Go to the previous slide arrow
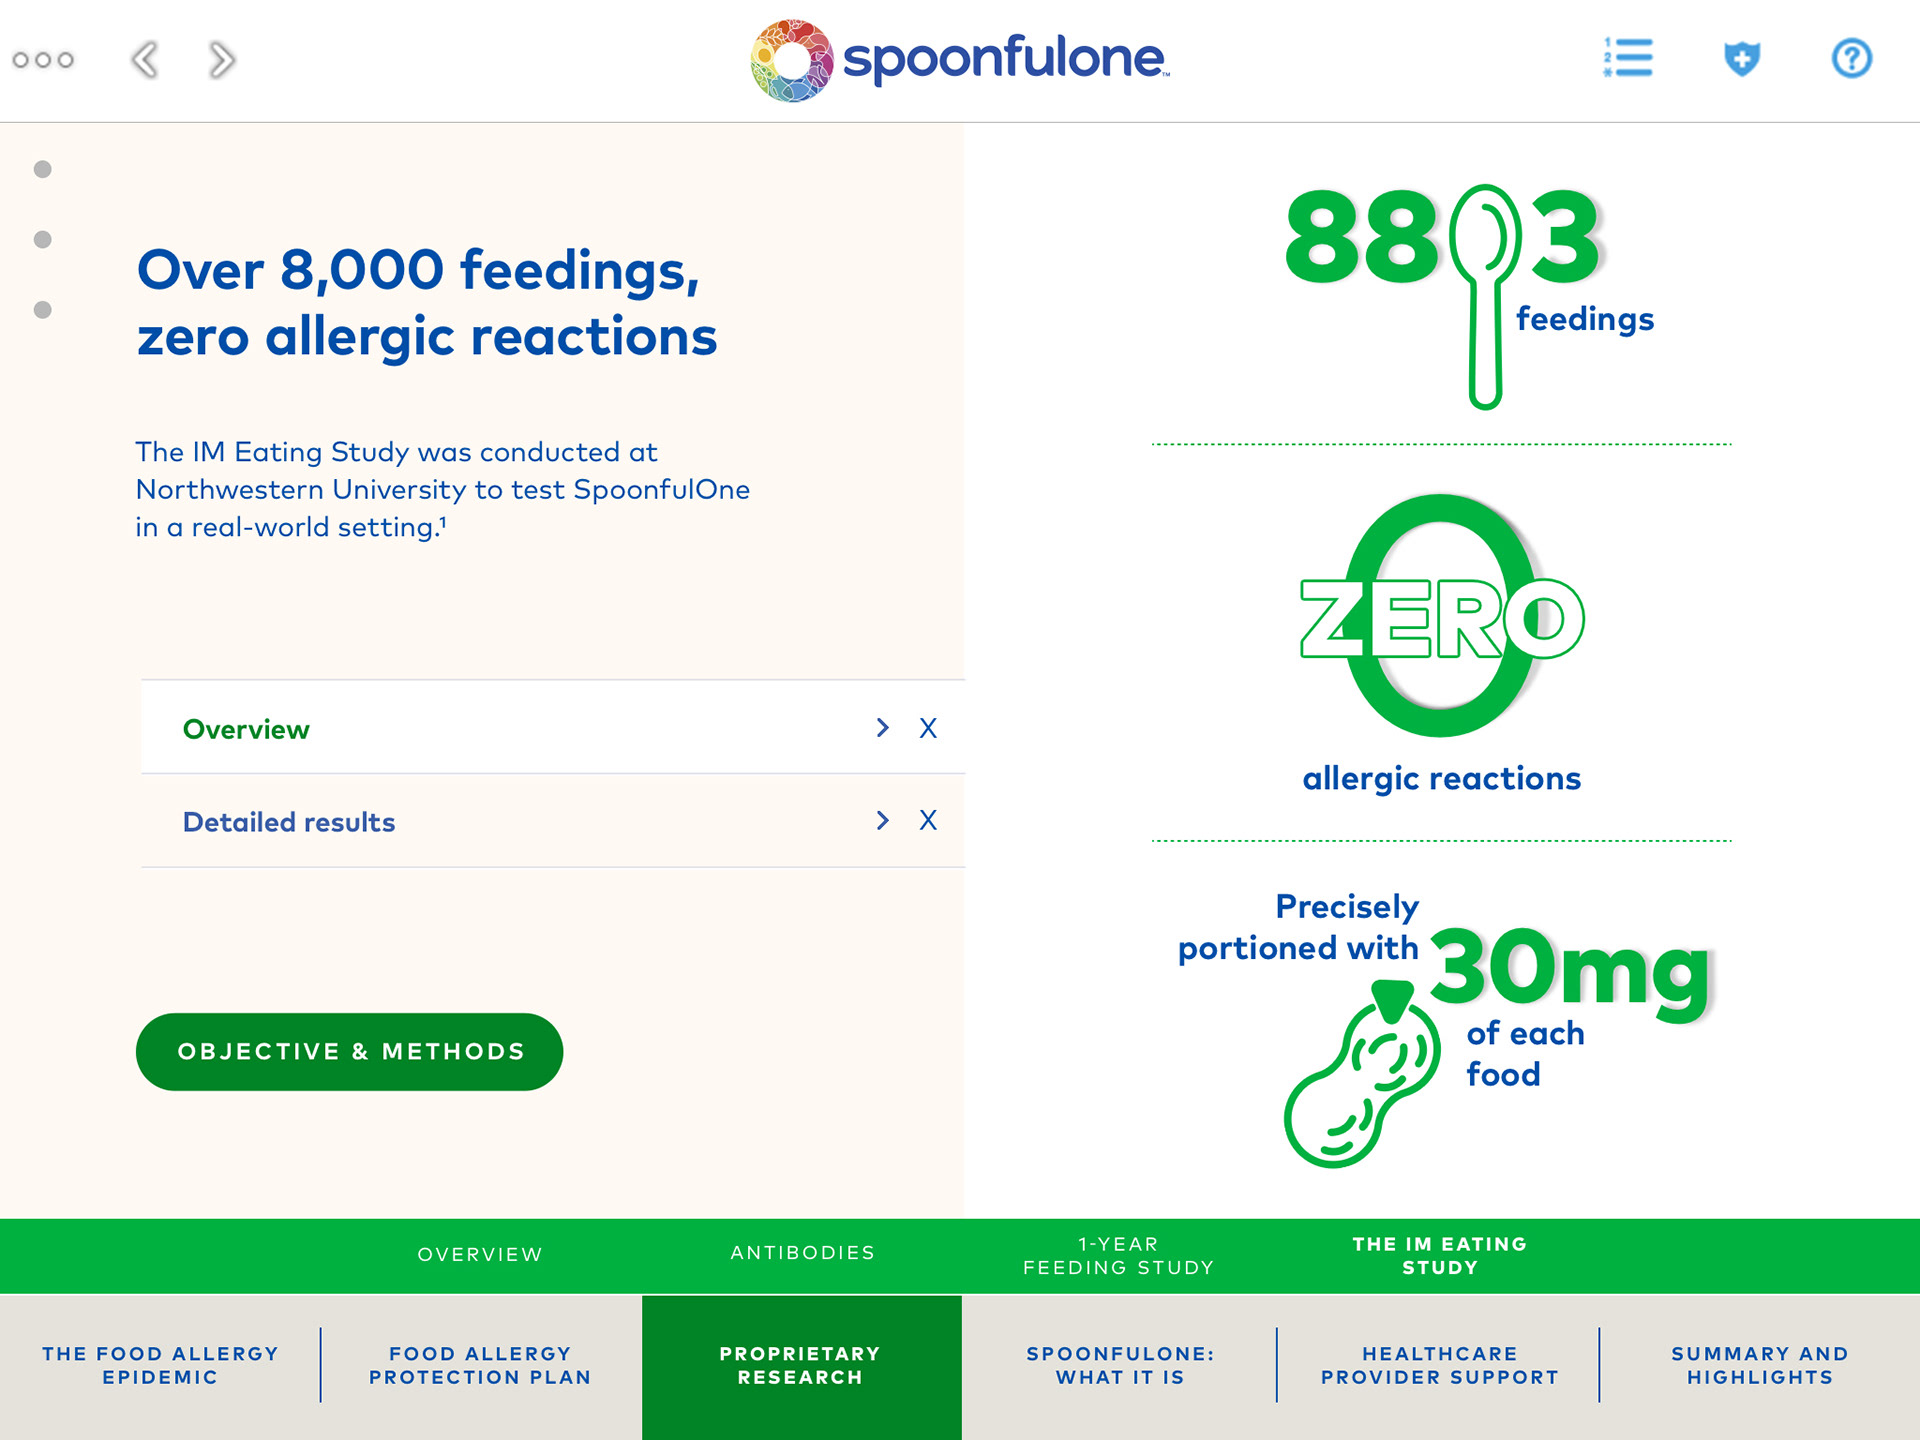The width and height of the screenshot is (1920, 1440). (145, 60)
